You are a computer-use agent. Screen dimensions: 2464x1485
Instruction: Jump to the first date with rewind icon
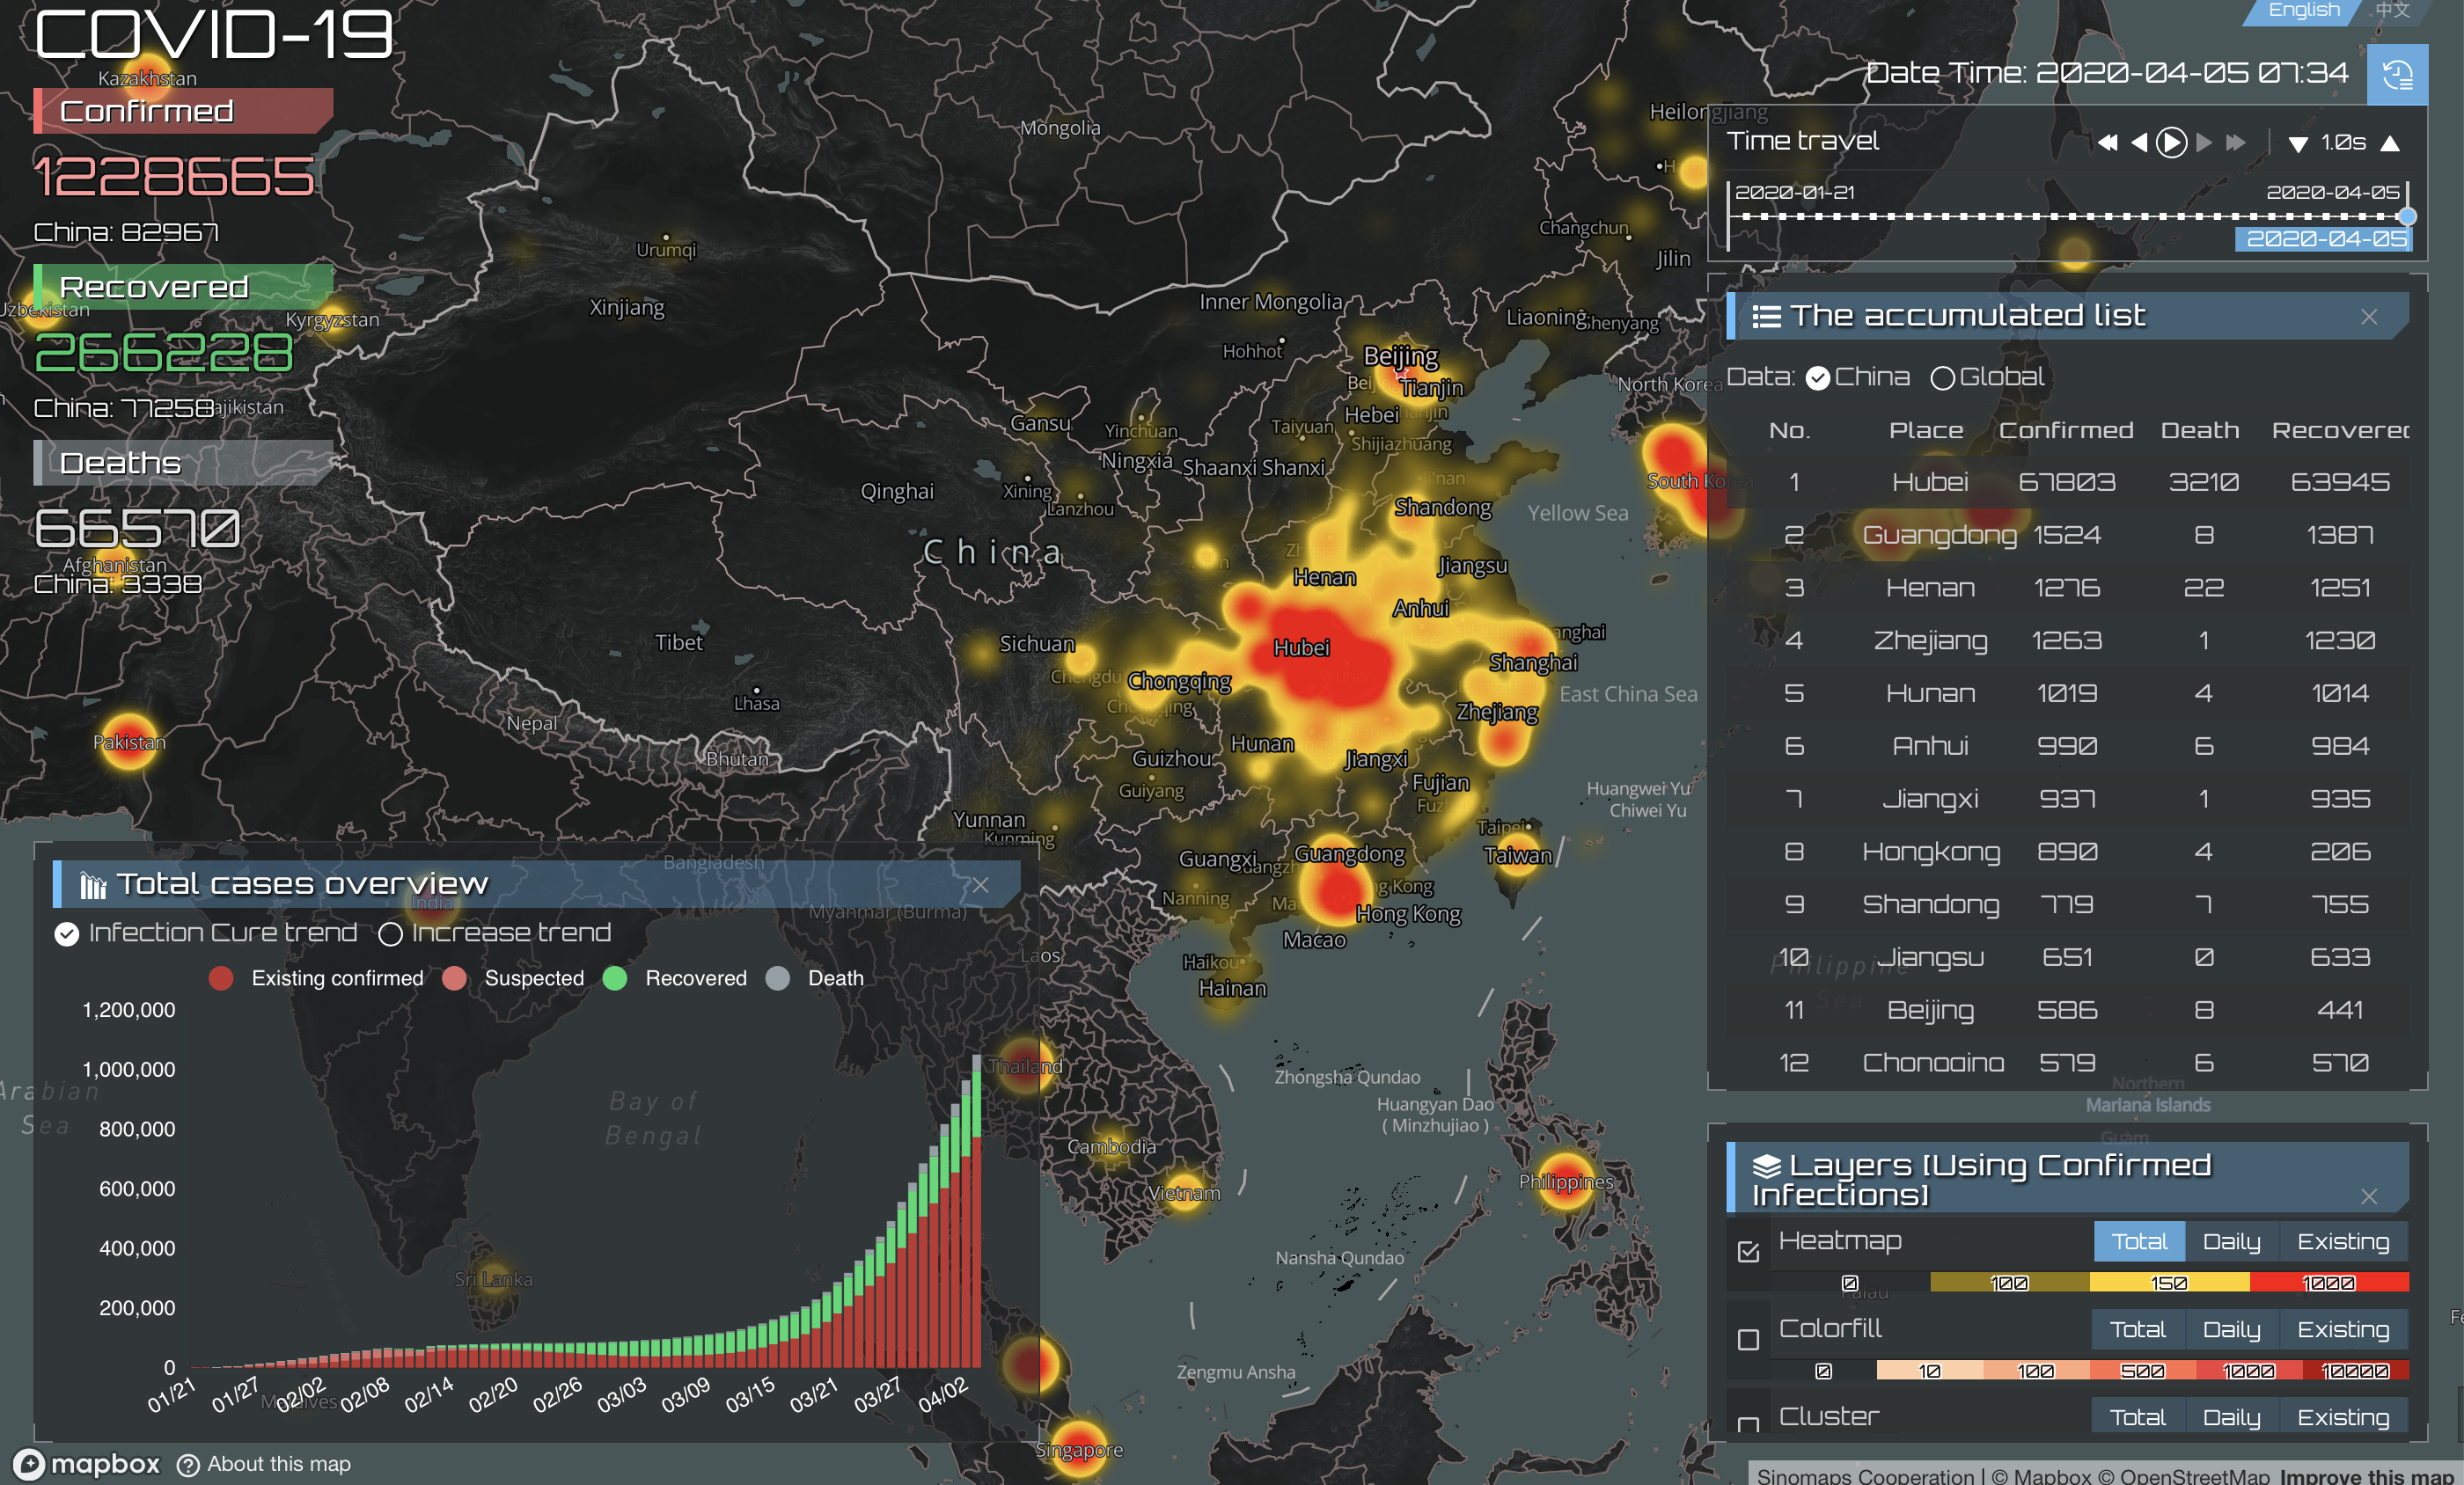pyautogui.click(x=2107, y=143)
